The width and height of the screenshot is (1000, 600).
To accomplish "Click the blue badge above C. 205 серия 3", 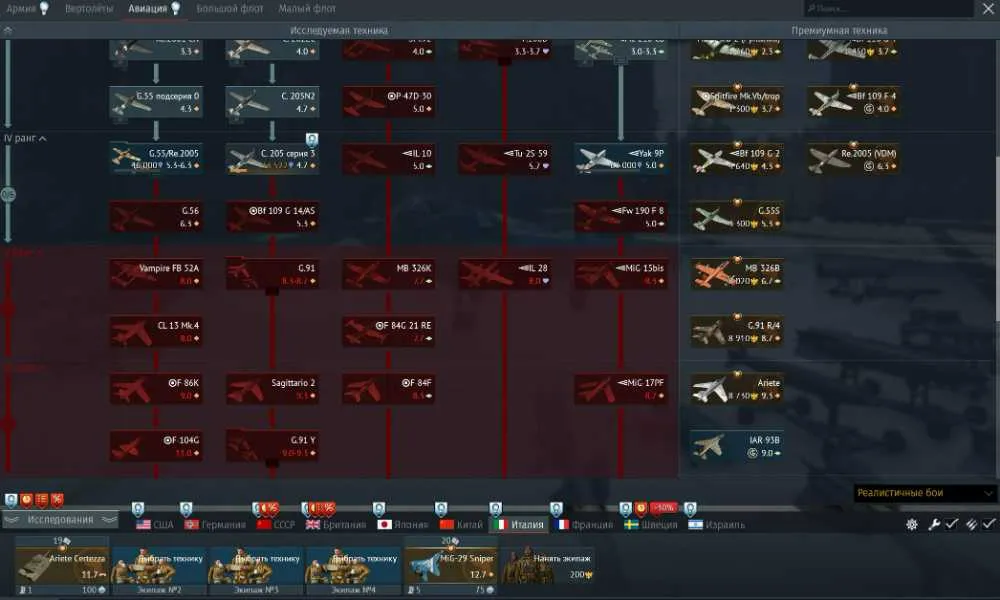I will coord(311,139).
